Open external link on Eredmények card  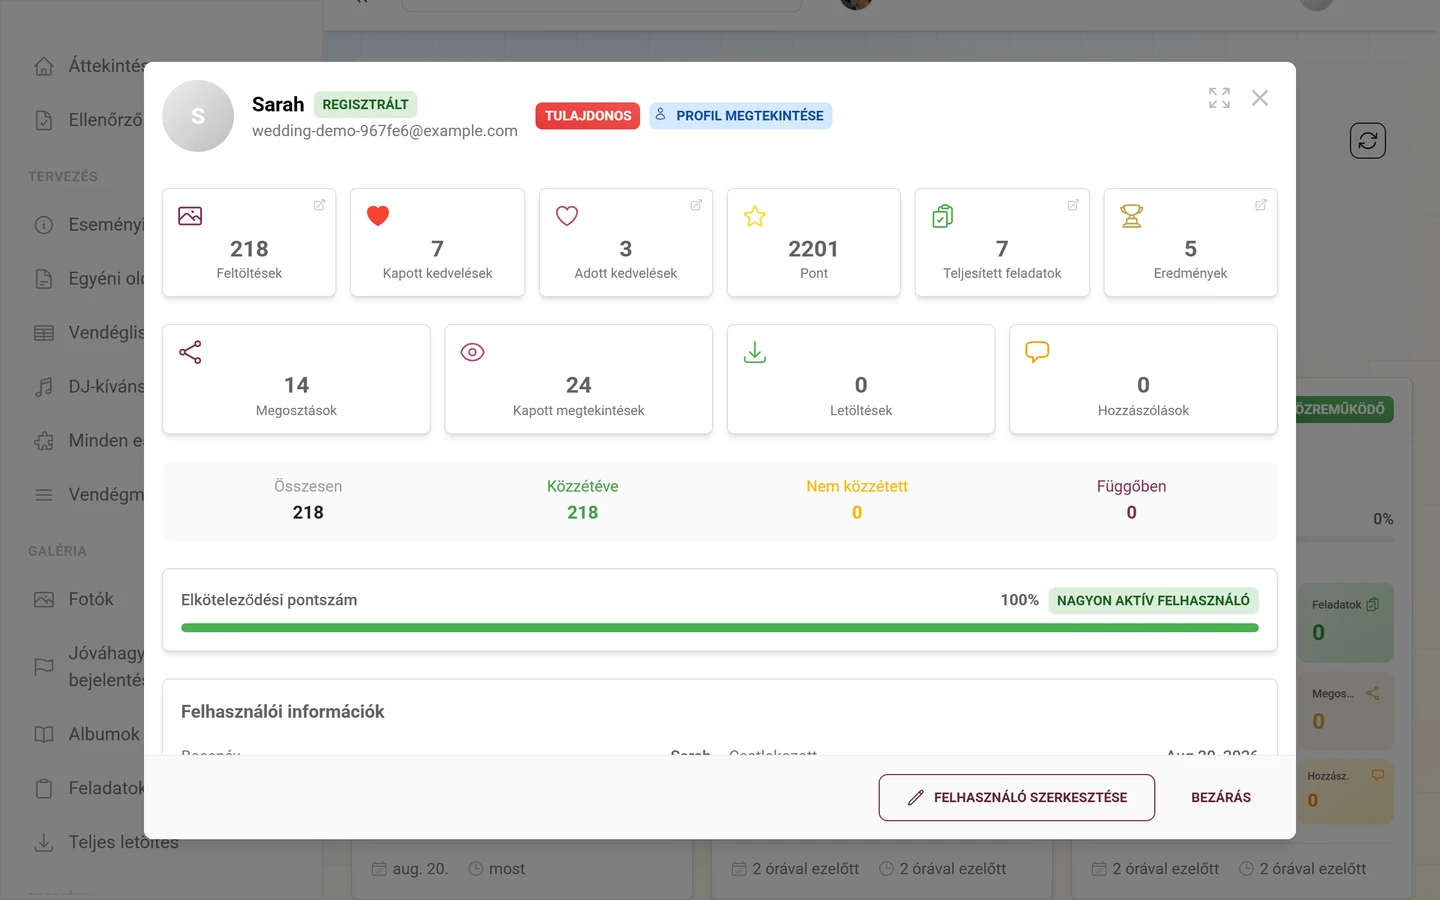pos(1261,205)
